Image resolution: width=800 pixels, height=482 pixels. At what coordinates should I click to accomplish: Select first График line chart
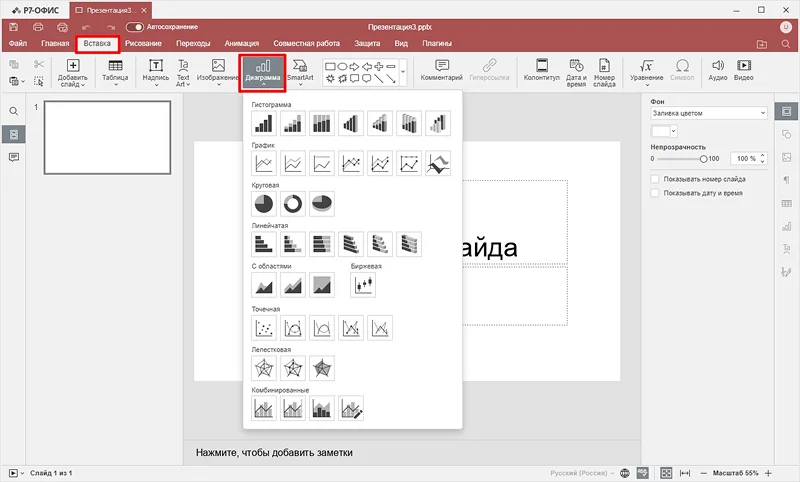[264, 163]
